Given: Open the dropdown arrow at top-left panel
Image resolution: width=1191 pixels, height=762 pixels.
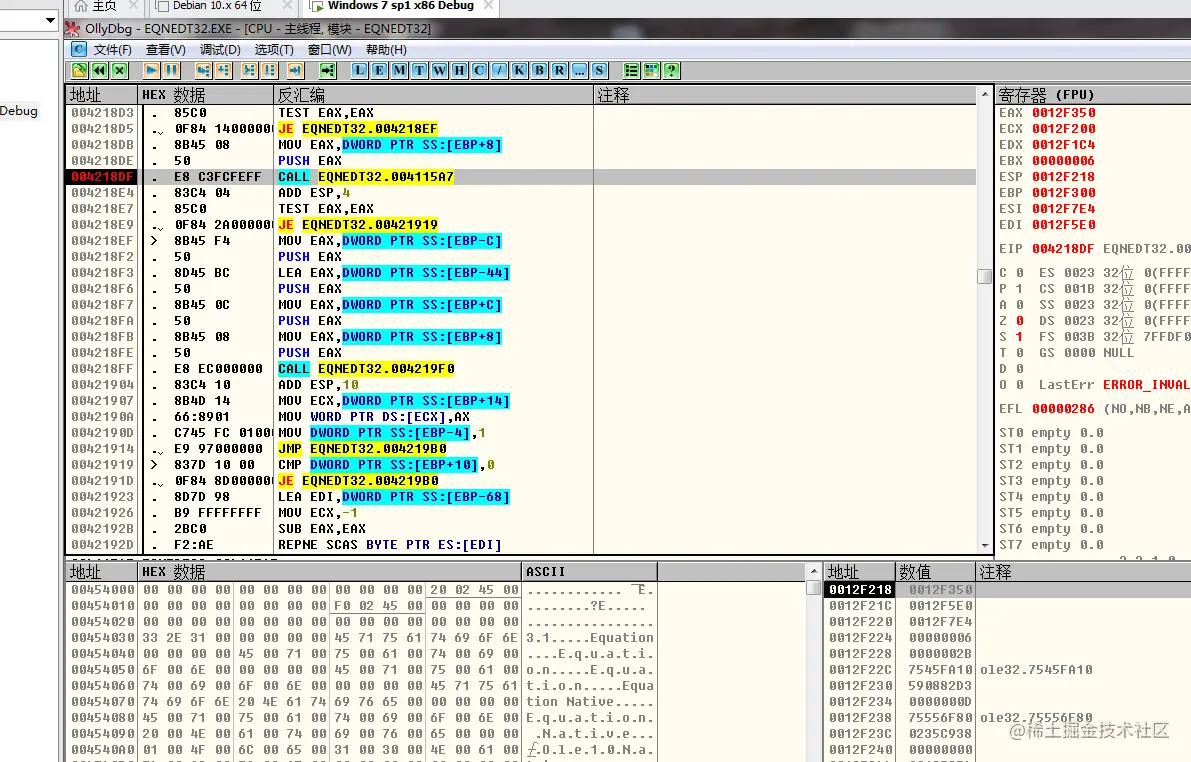Looking at the screenshot, I should pos(50,21).
